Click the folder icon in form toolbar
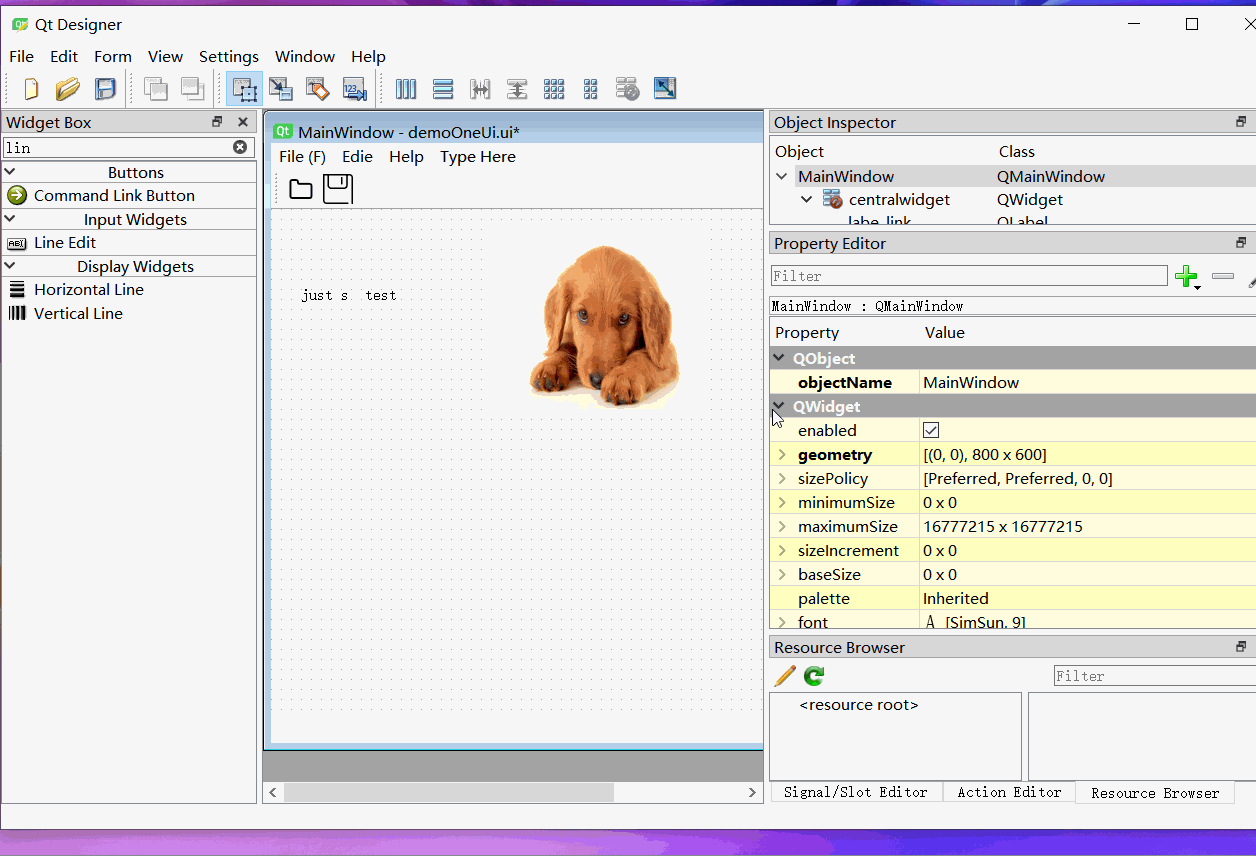 [301, 189]
